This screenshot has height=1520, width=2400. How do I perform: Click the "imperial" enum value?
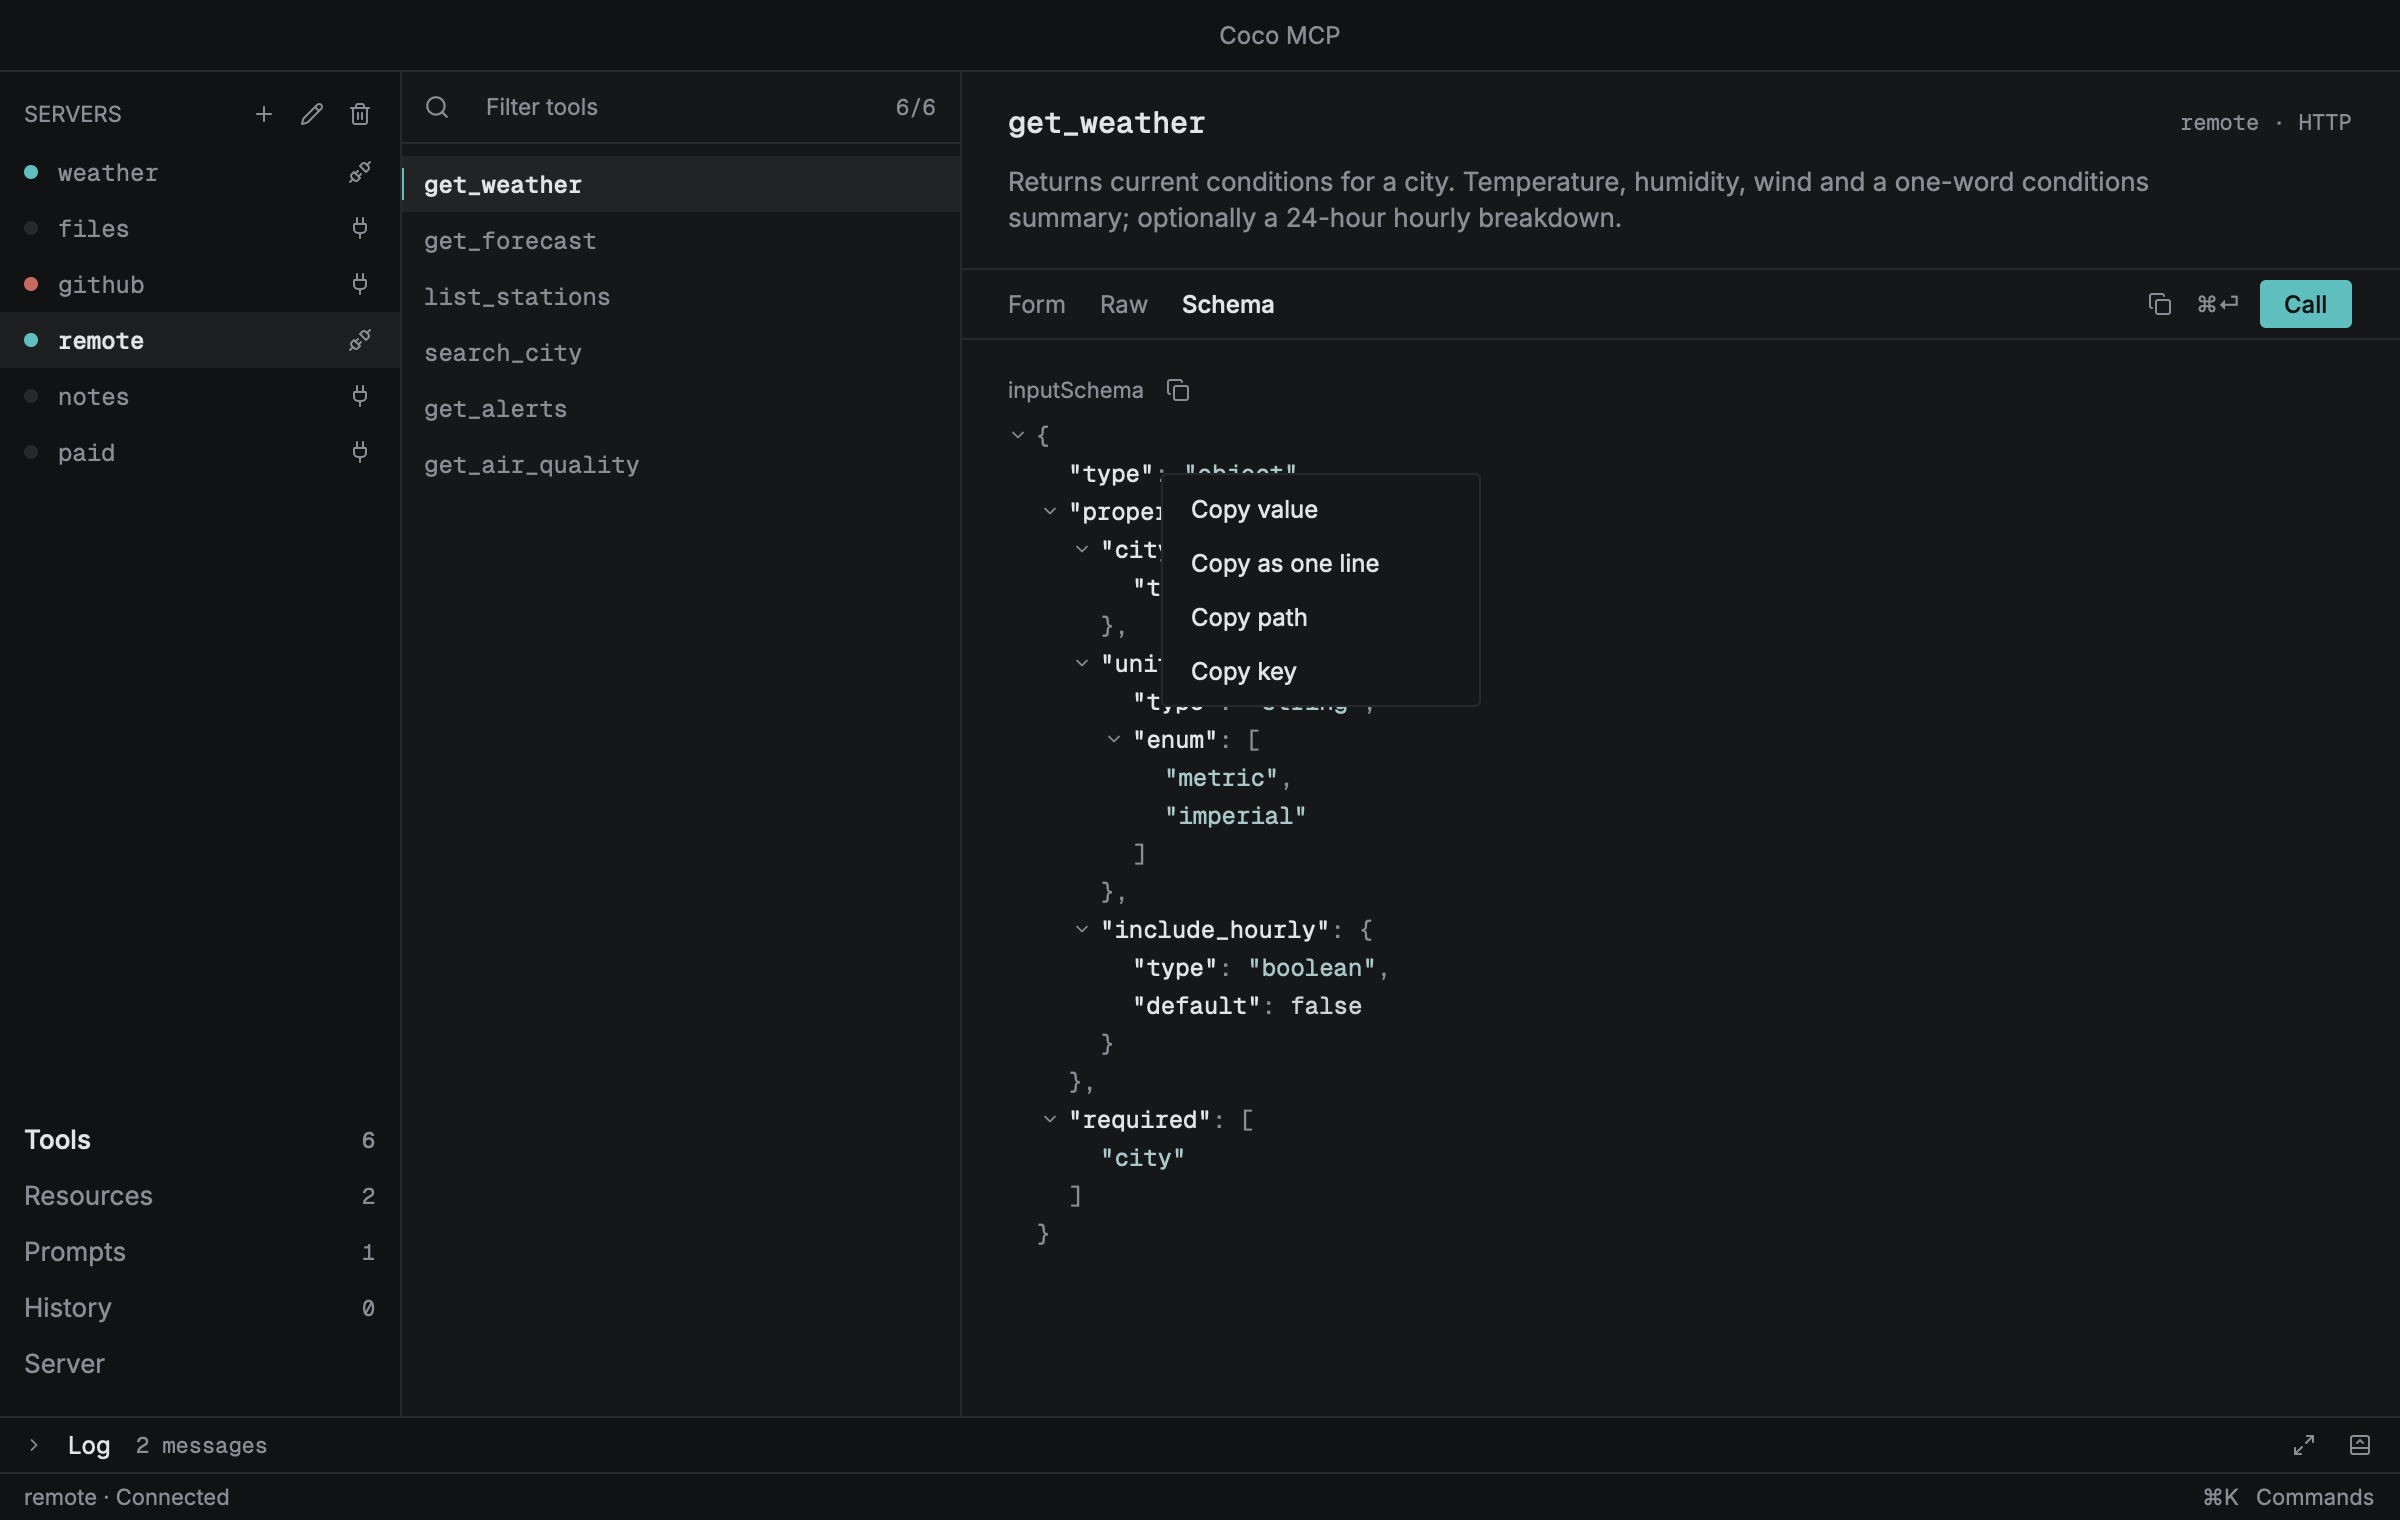(x=1235, y=815)
